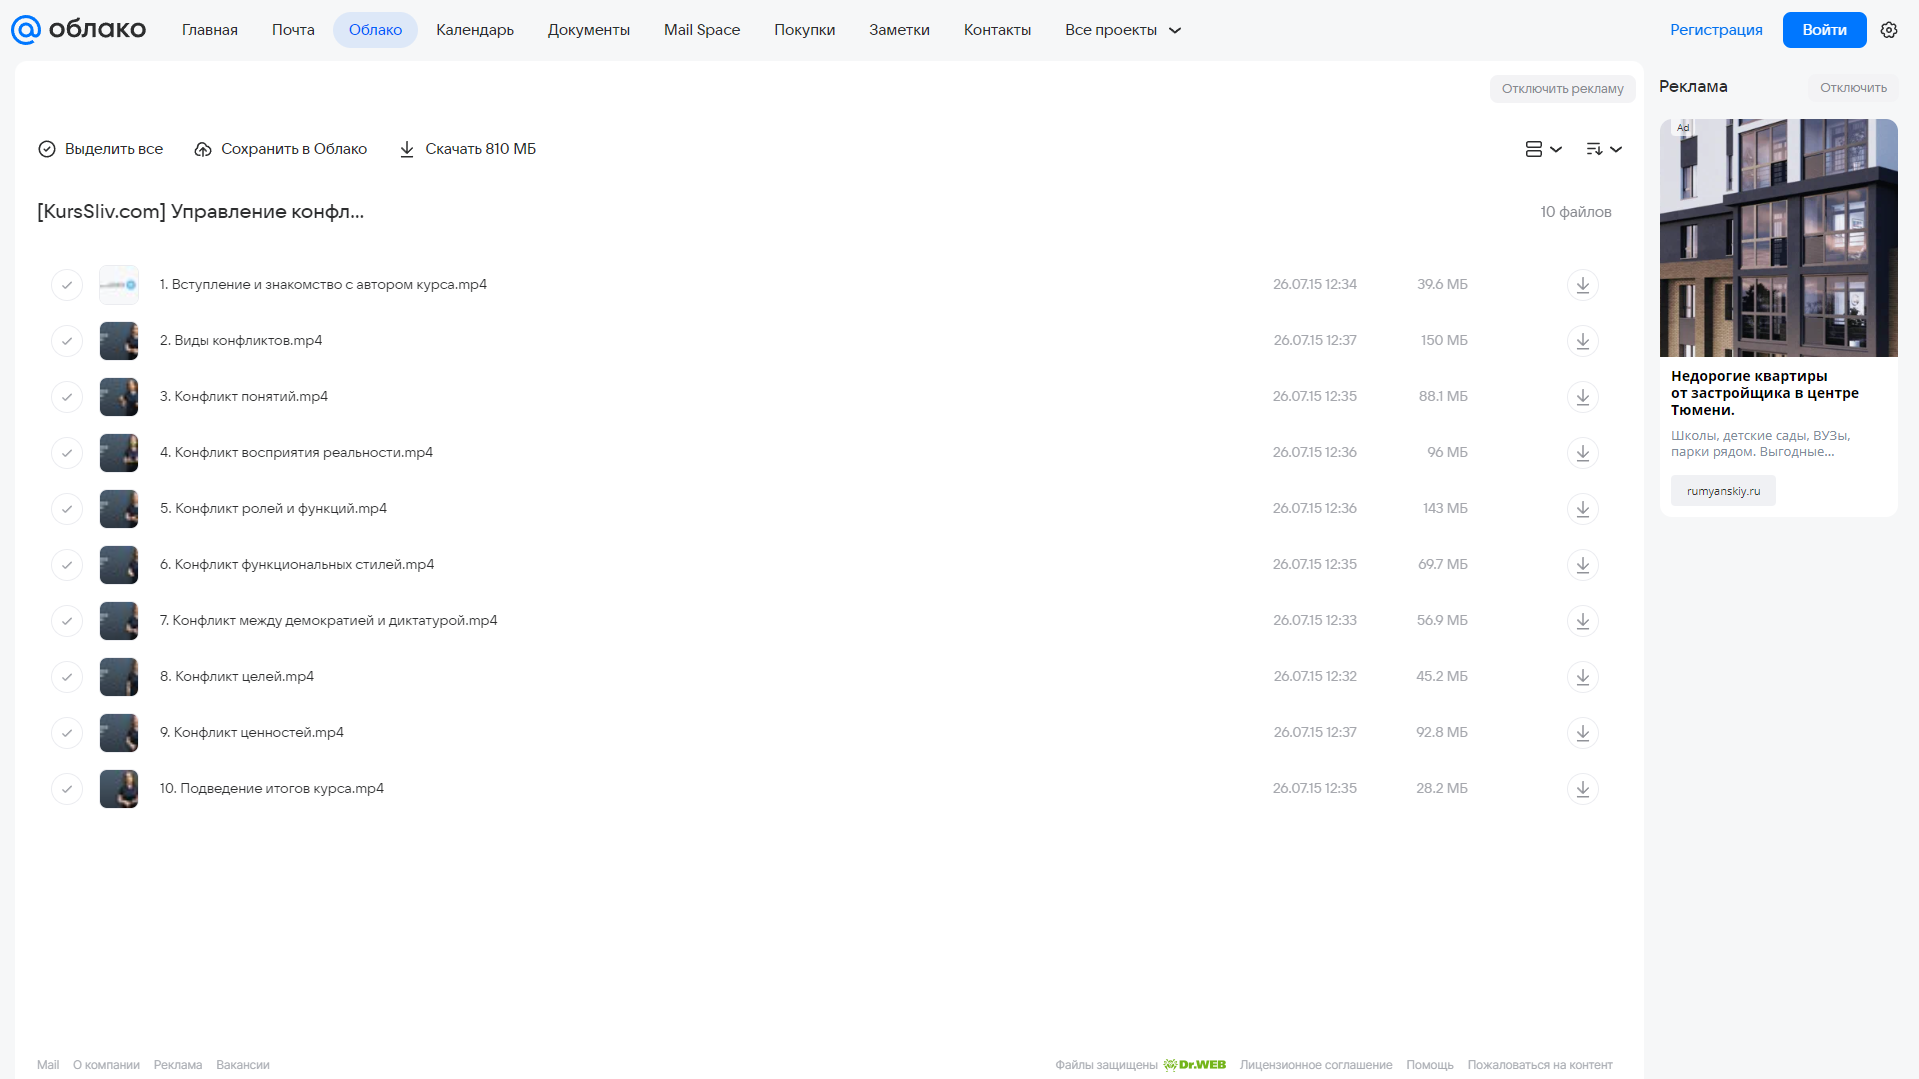The image size is (1919, 1079).
Task: Download the 5. Конфликт ролей и функций file
Action: click(1582, 509)
